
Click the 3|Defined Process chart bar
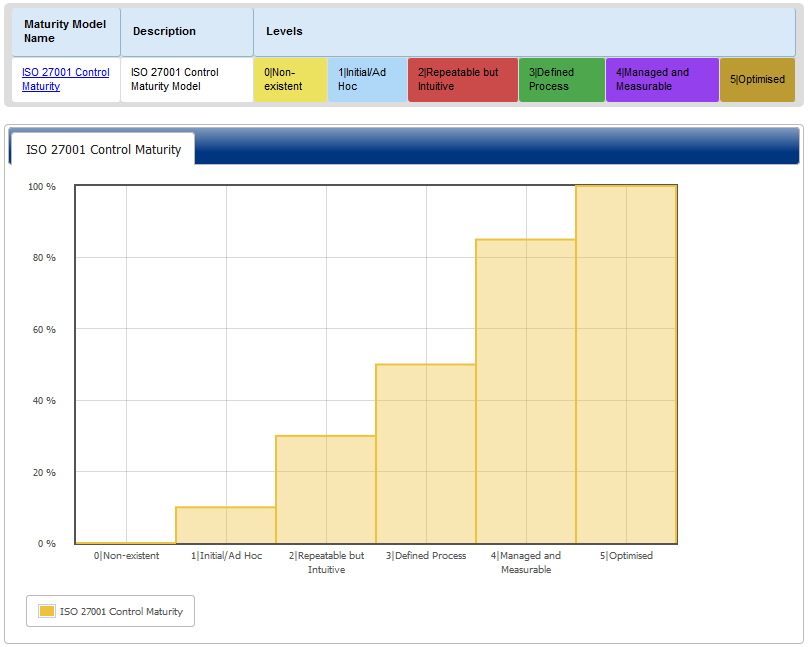426,454
